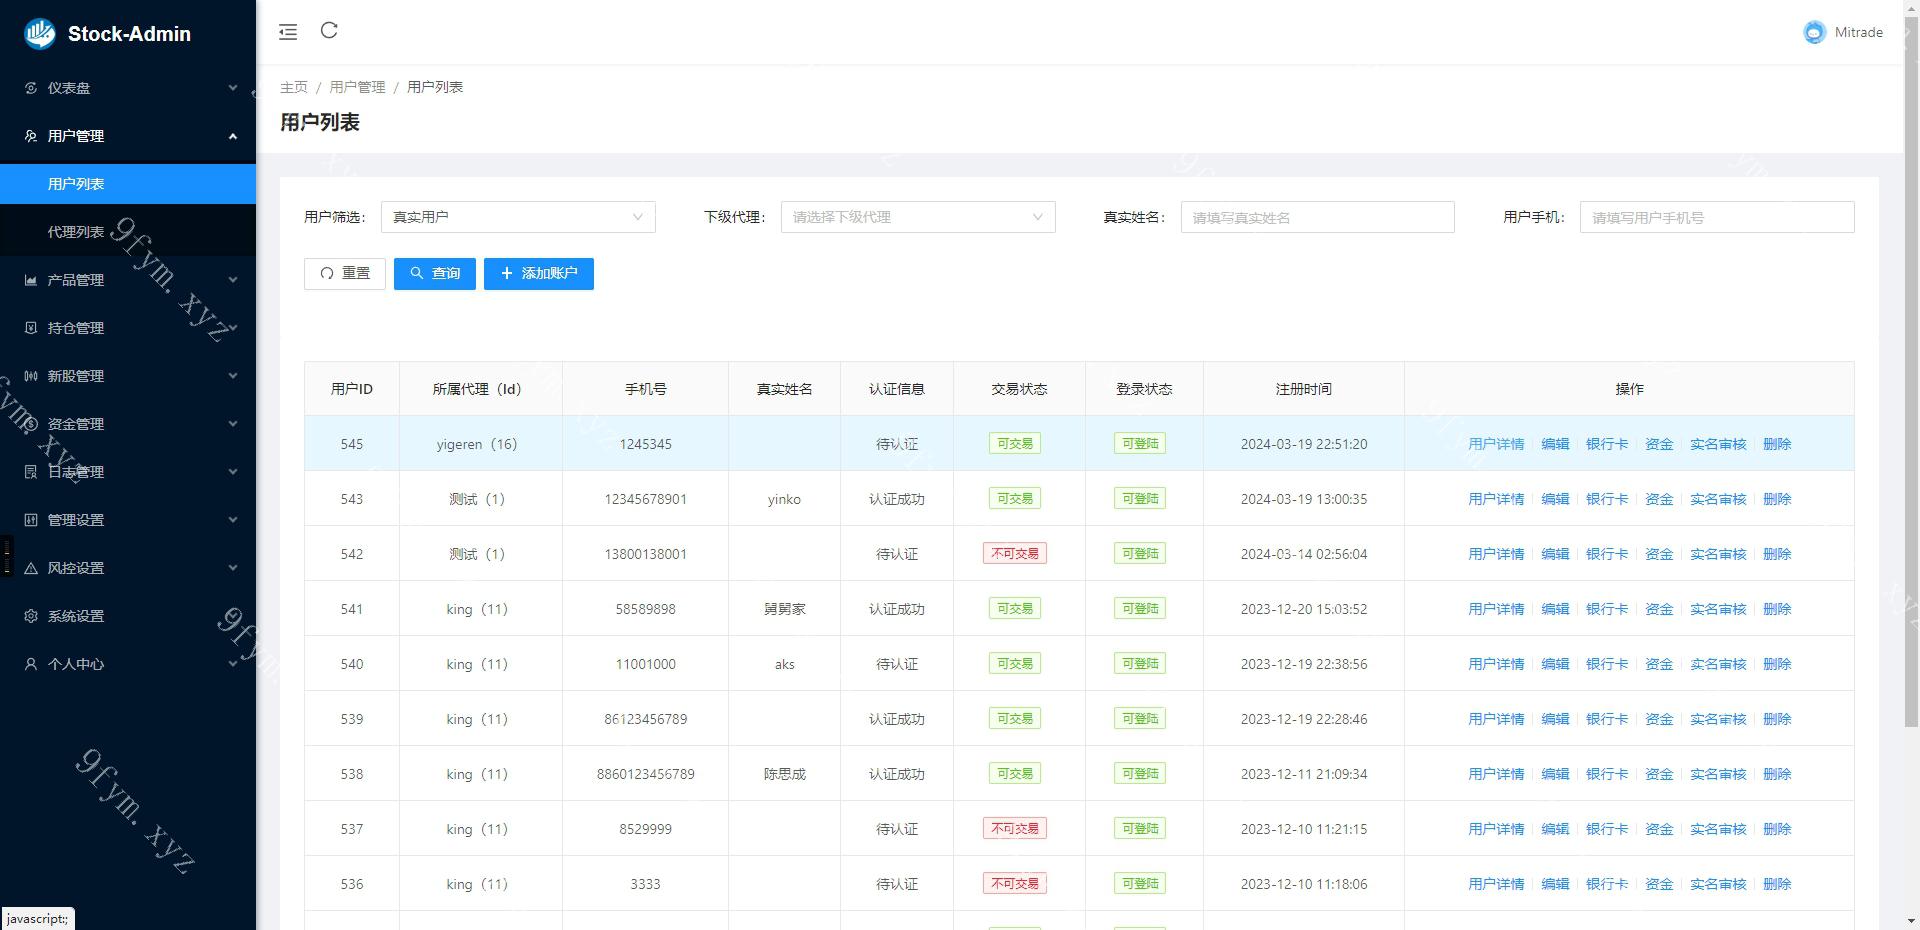Expand the 仪表盘 menu chevron
Screen dimensions: 1920x930
tap(233, 88)
